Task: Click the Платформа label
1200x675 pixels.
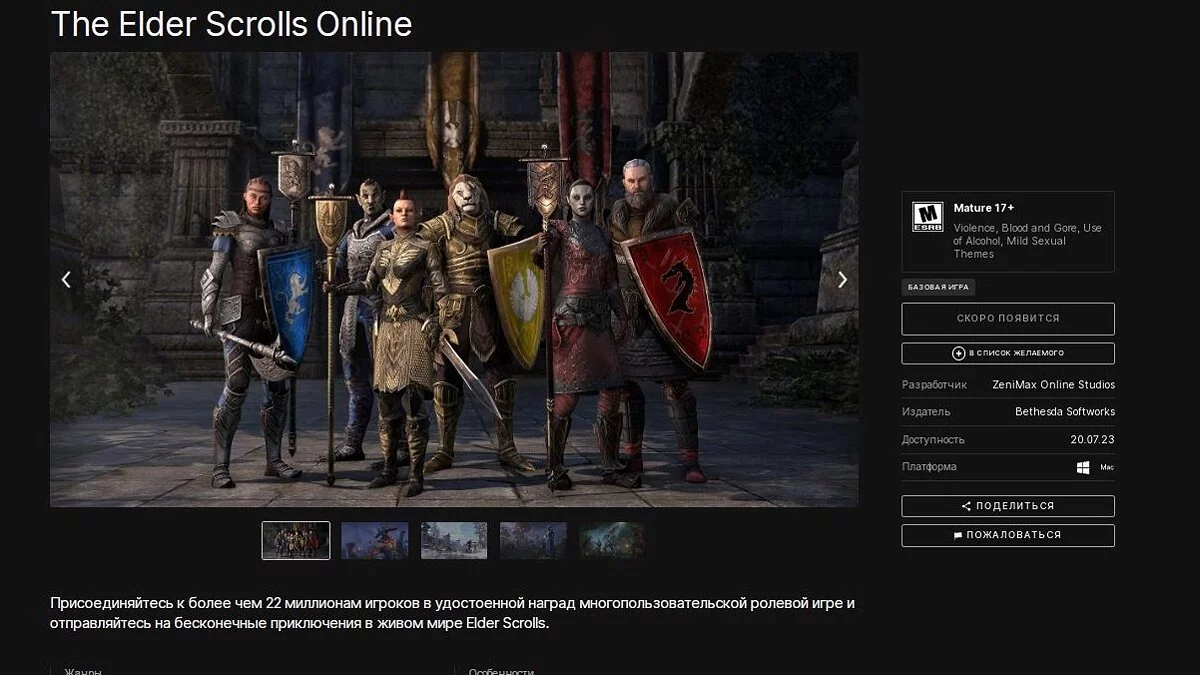Action: [x=929, y=467]
